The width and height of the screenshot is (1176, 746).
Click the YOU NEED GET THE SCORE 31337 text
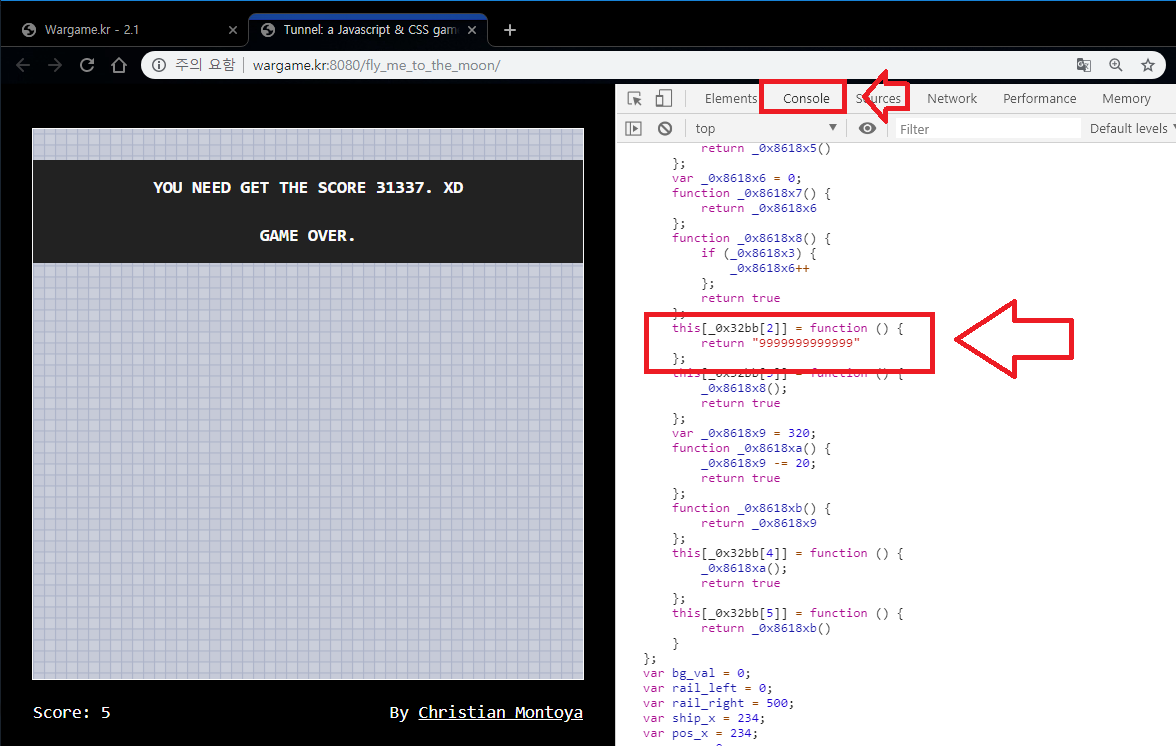(308, 187)
